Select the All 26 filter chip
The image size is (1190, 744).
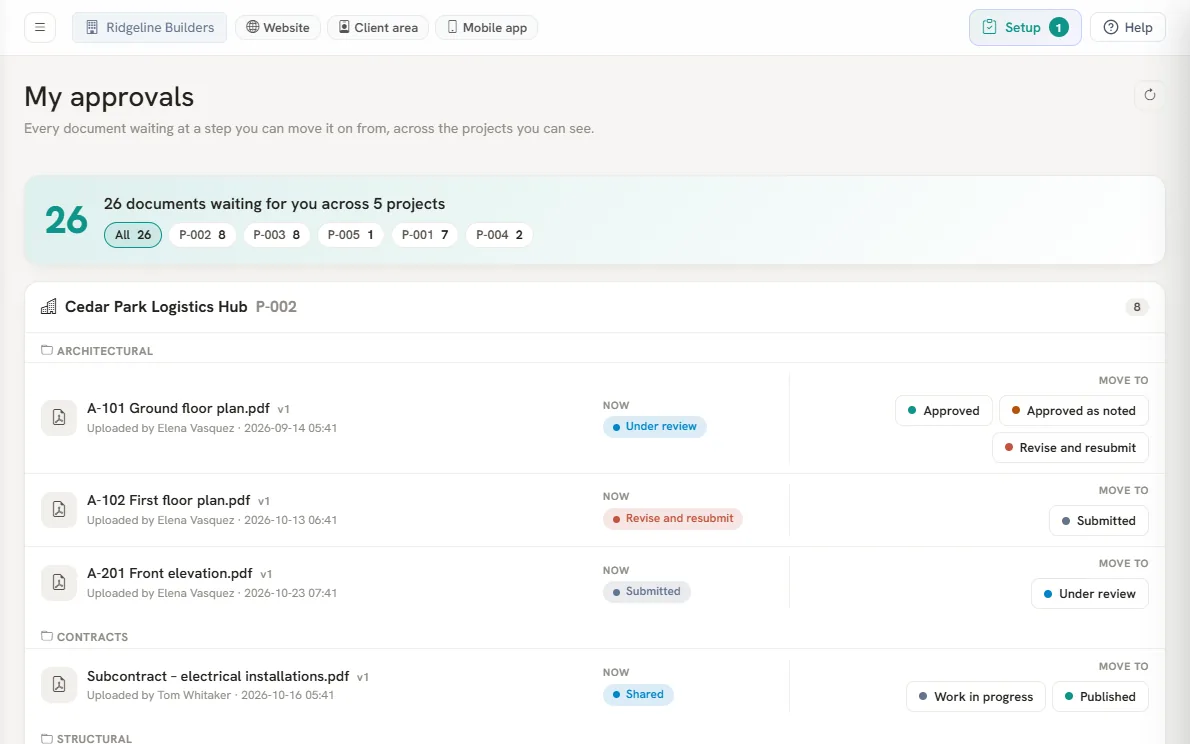[x=133, y=235]
